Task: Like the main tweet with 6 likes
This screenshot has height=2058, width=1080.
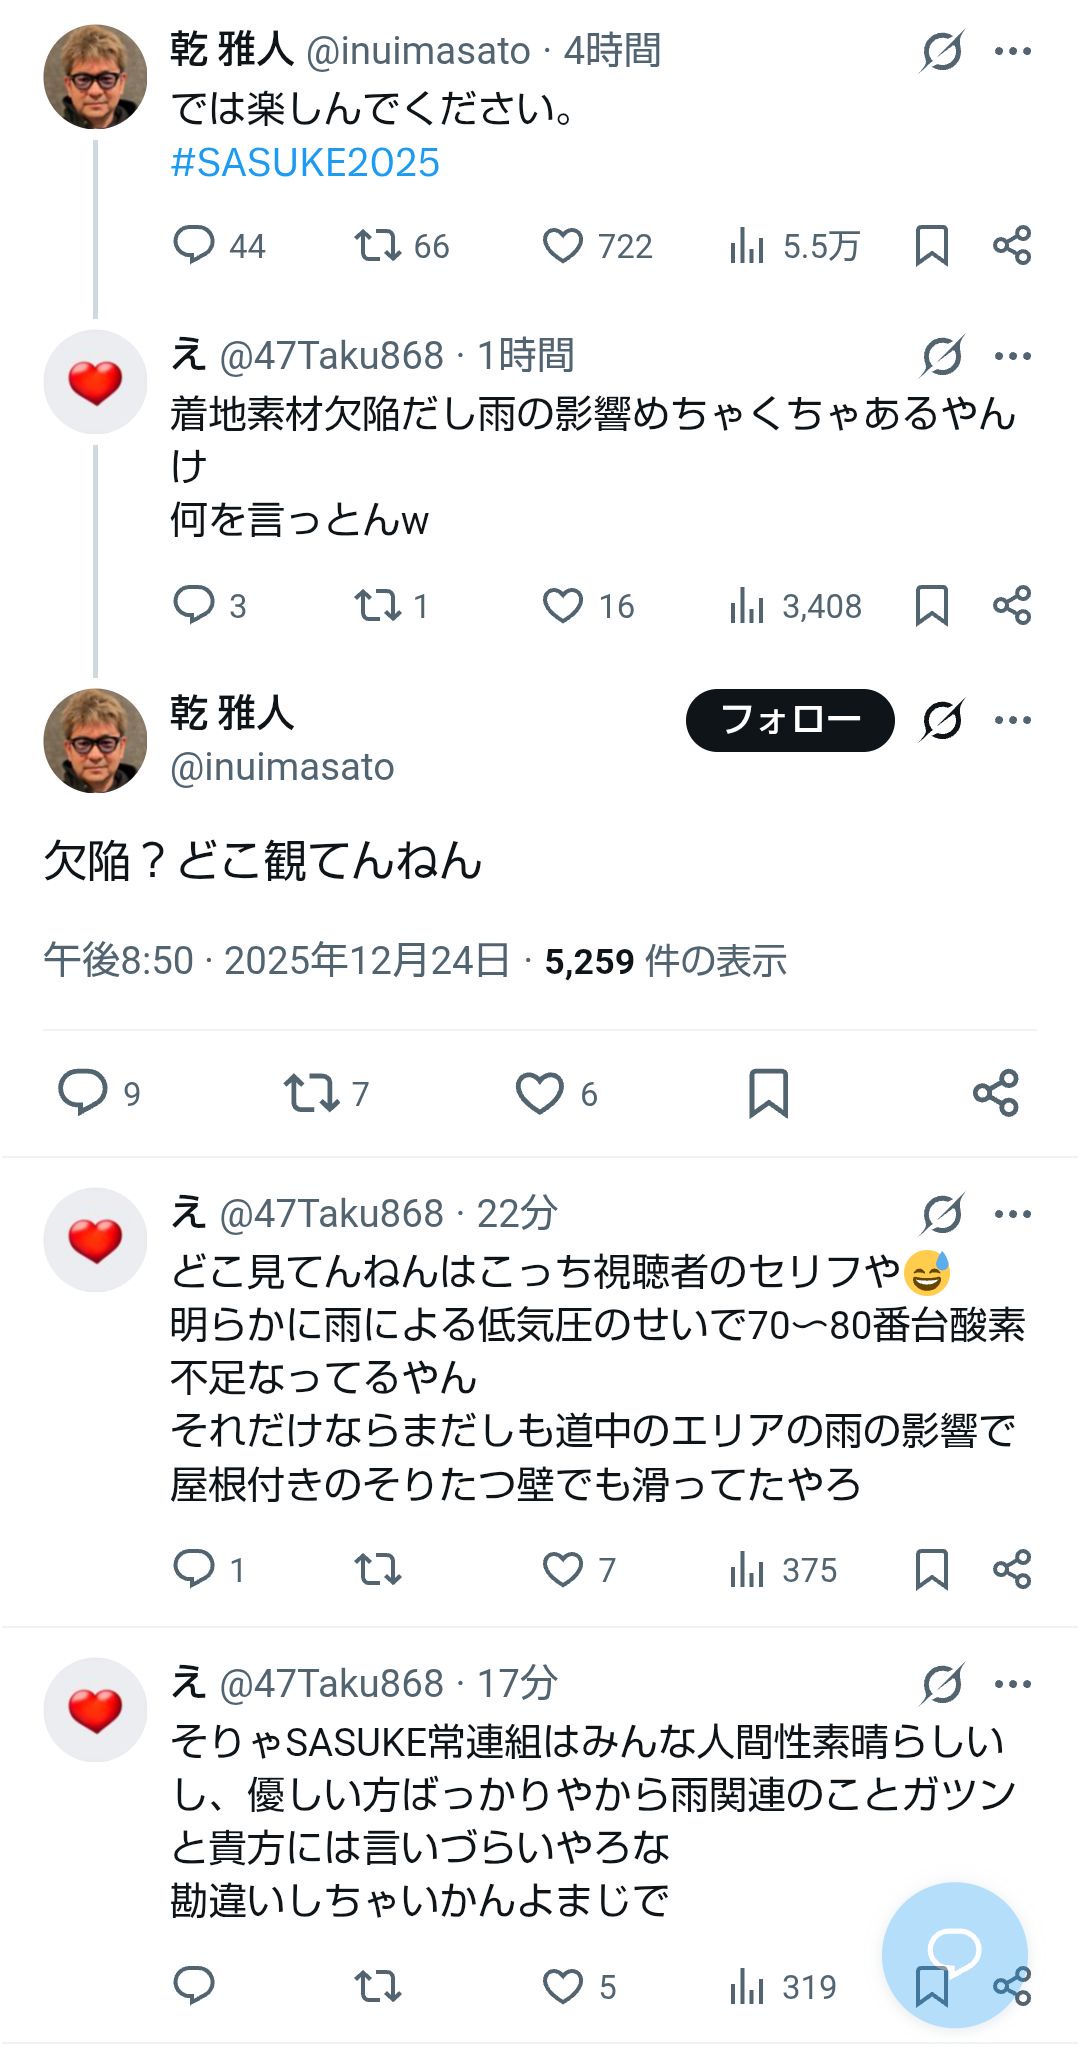Action: pyautogui.click(x=540, y=1093)
